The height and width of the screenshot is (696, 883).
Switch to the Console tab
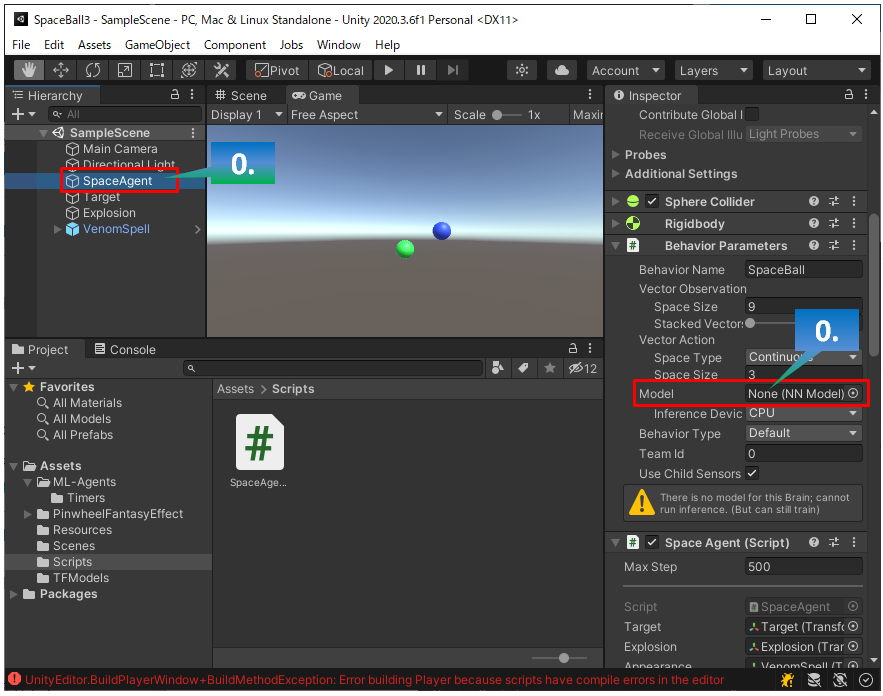click(125, 349)
